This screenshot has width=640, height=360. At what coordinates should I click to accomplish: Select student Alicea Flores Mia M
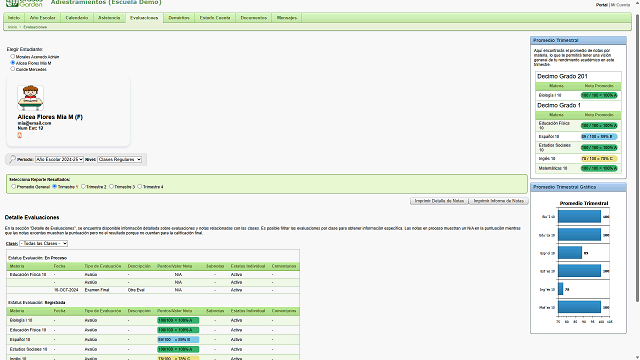tap(13, 63)
